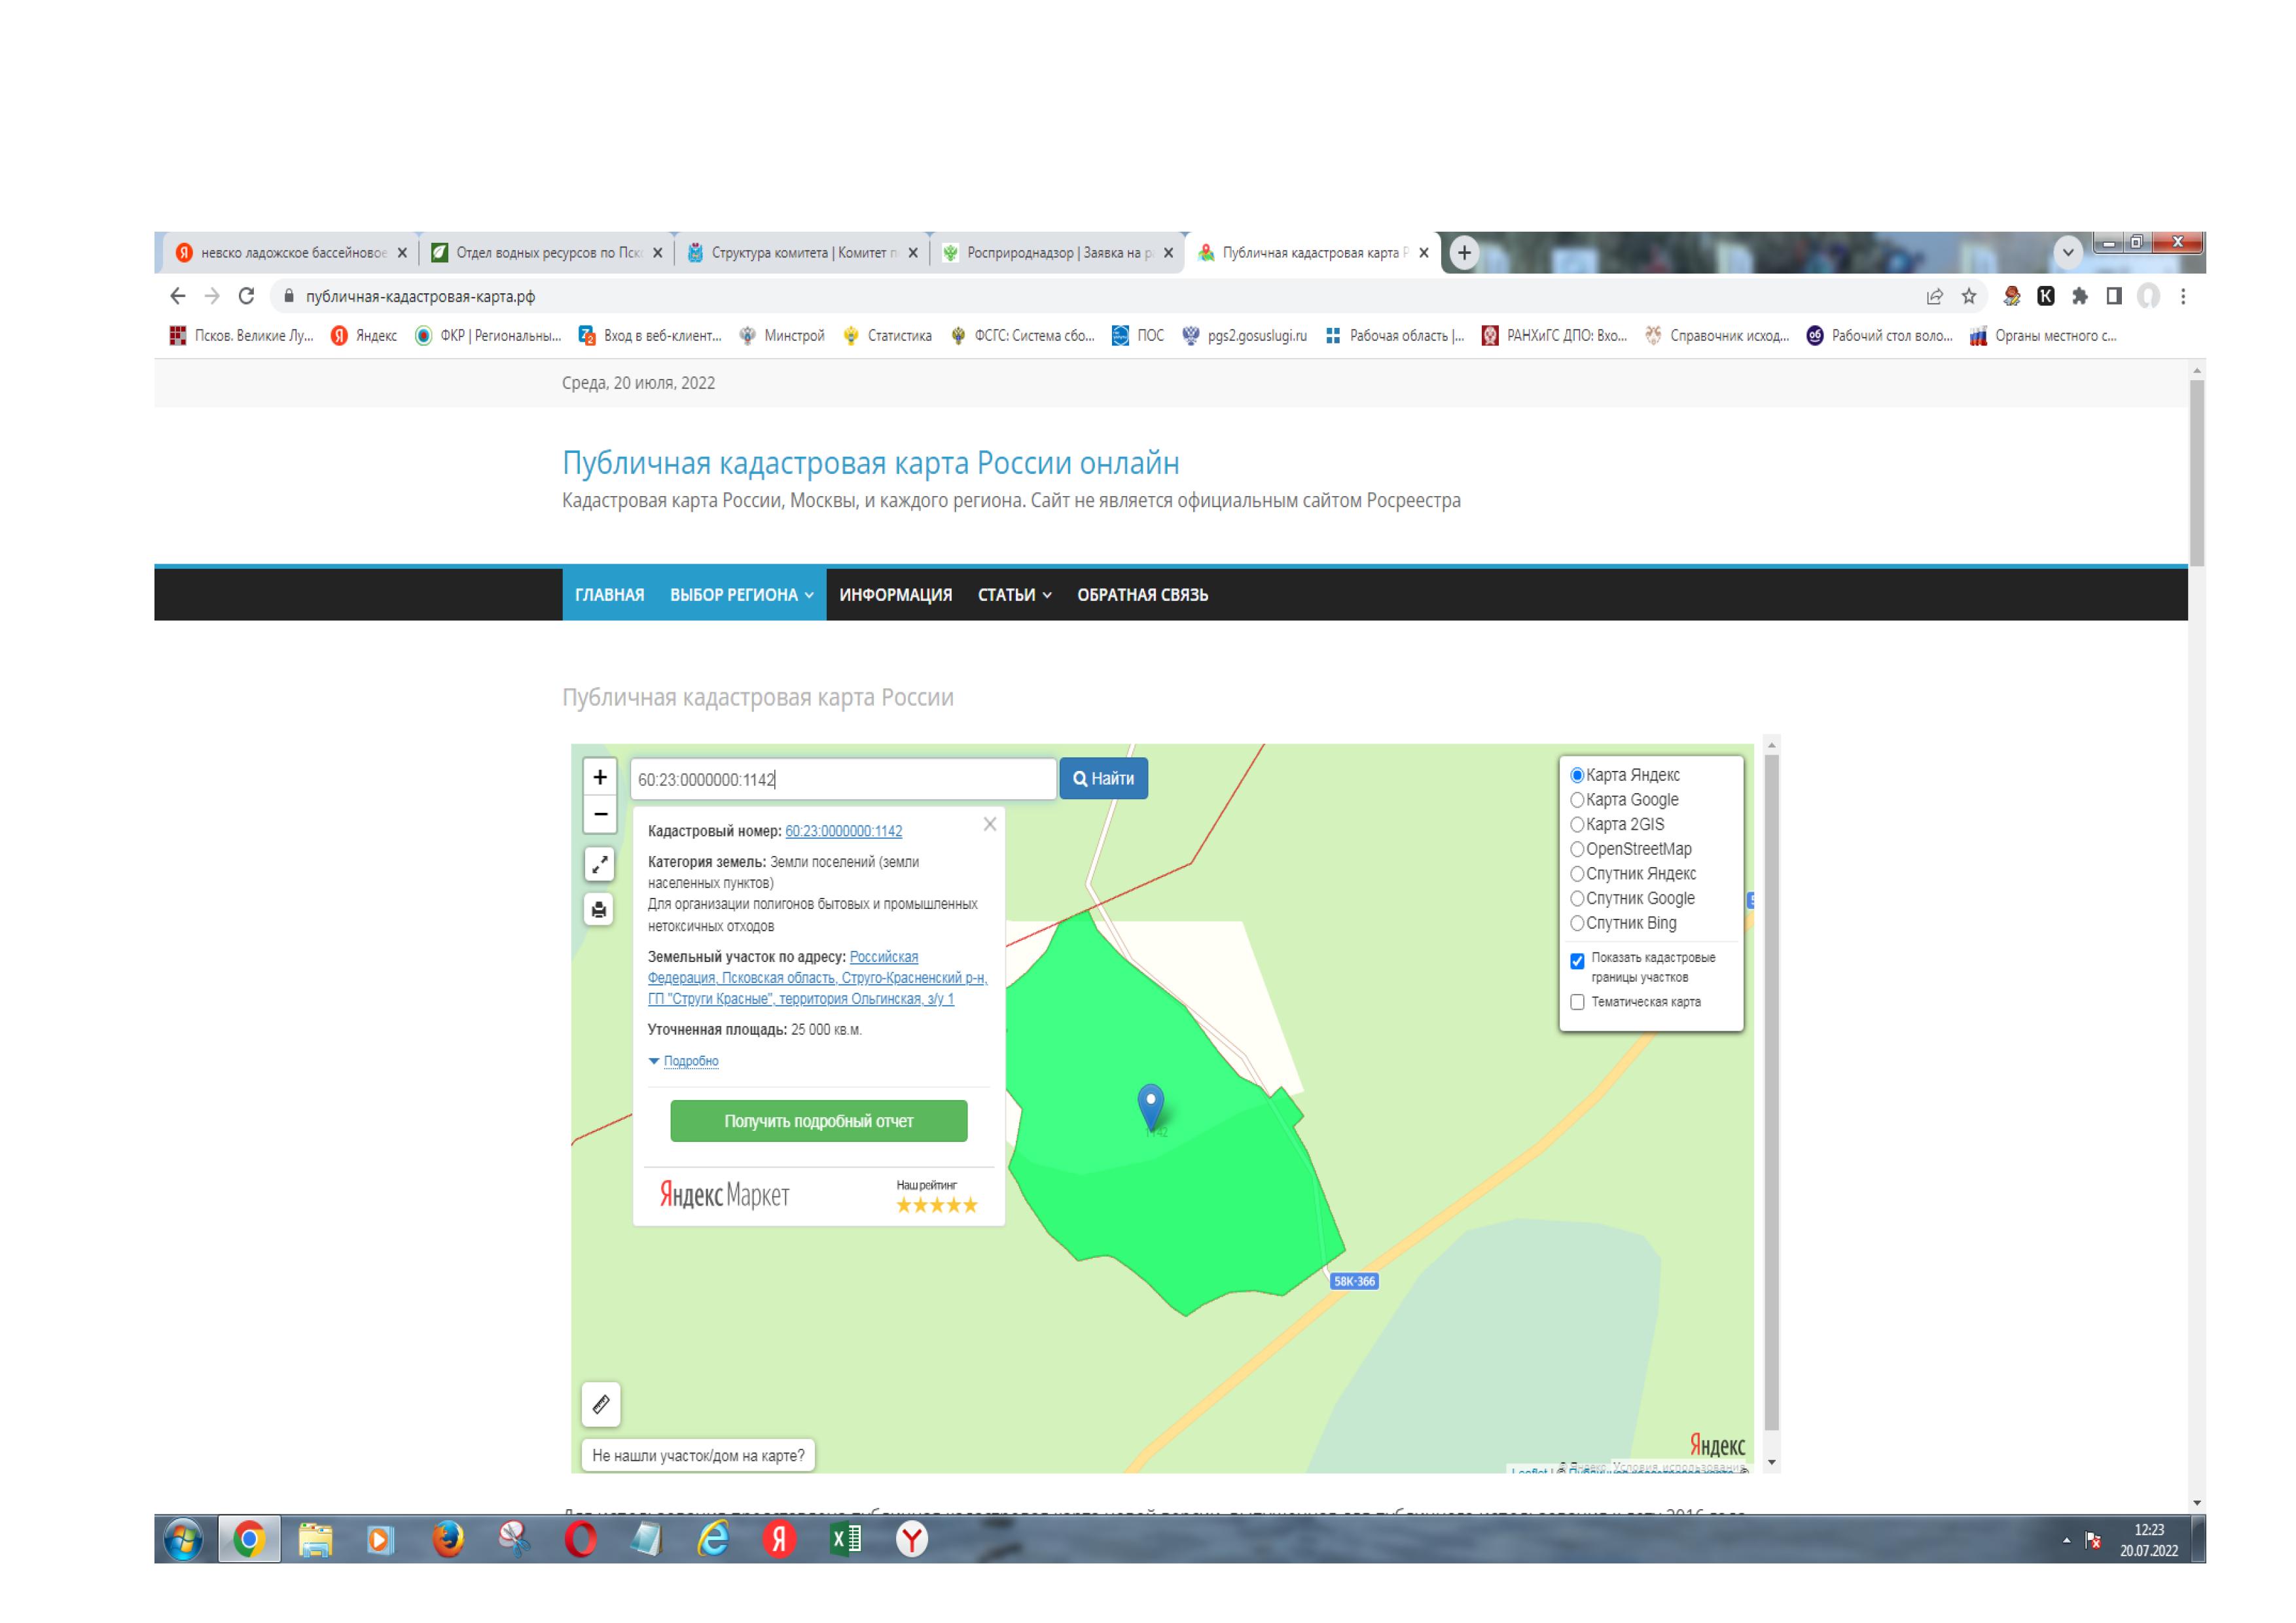Click the K extension icon

click(2046, 296)
